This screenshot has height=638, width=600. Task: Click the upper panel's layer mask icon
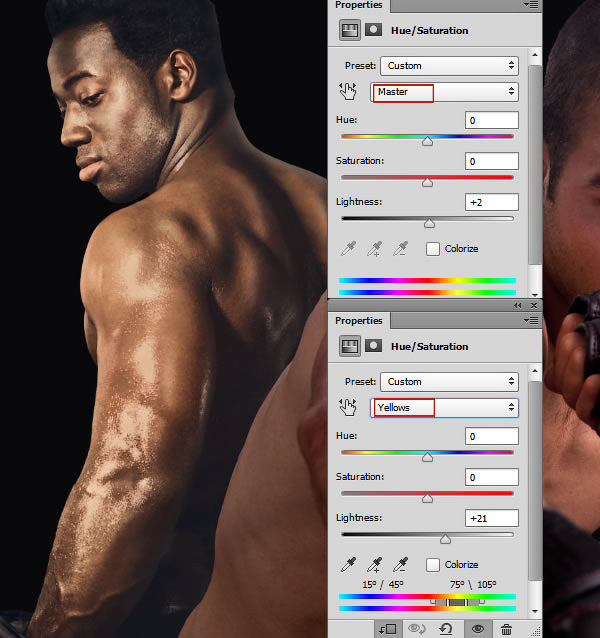click(373, 30)
